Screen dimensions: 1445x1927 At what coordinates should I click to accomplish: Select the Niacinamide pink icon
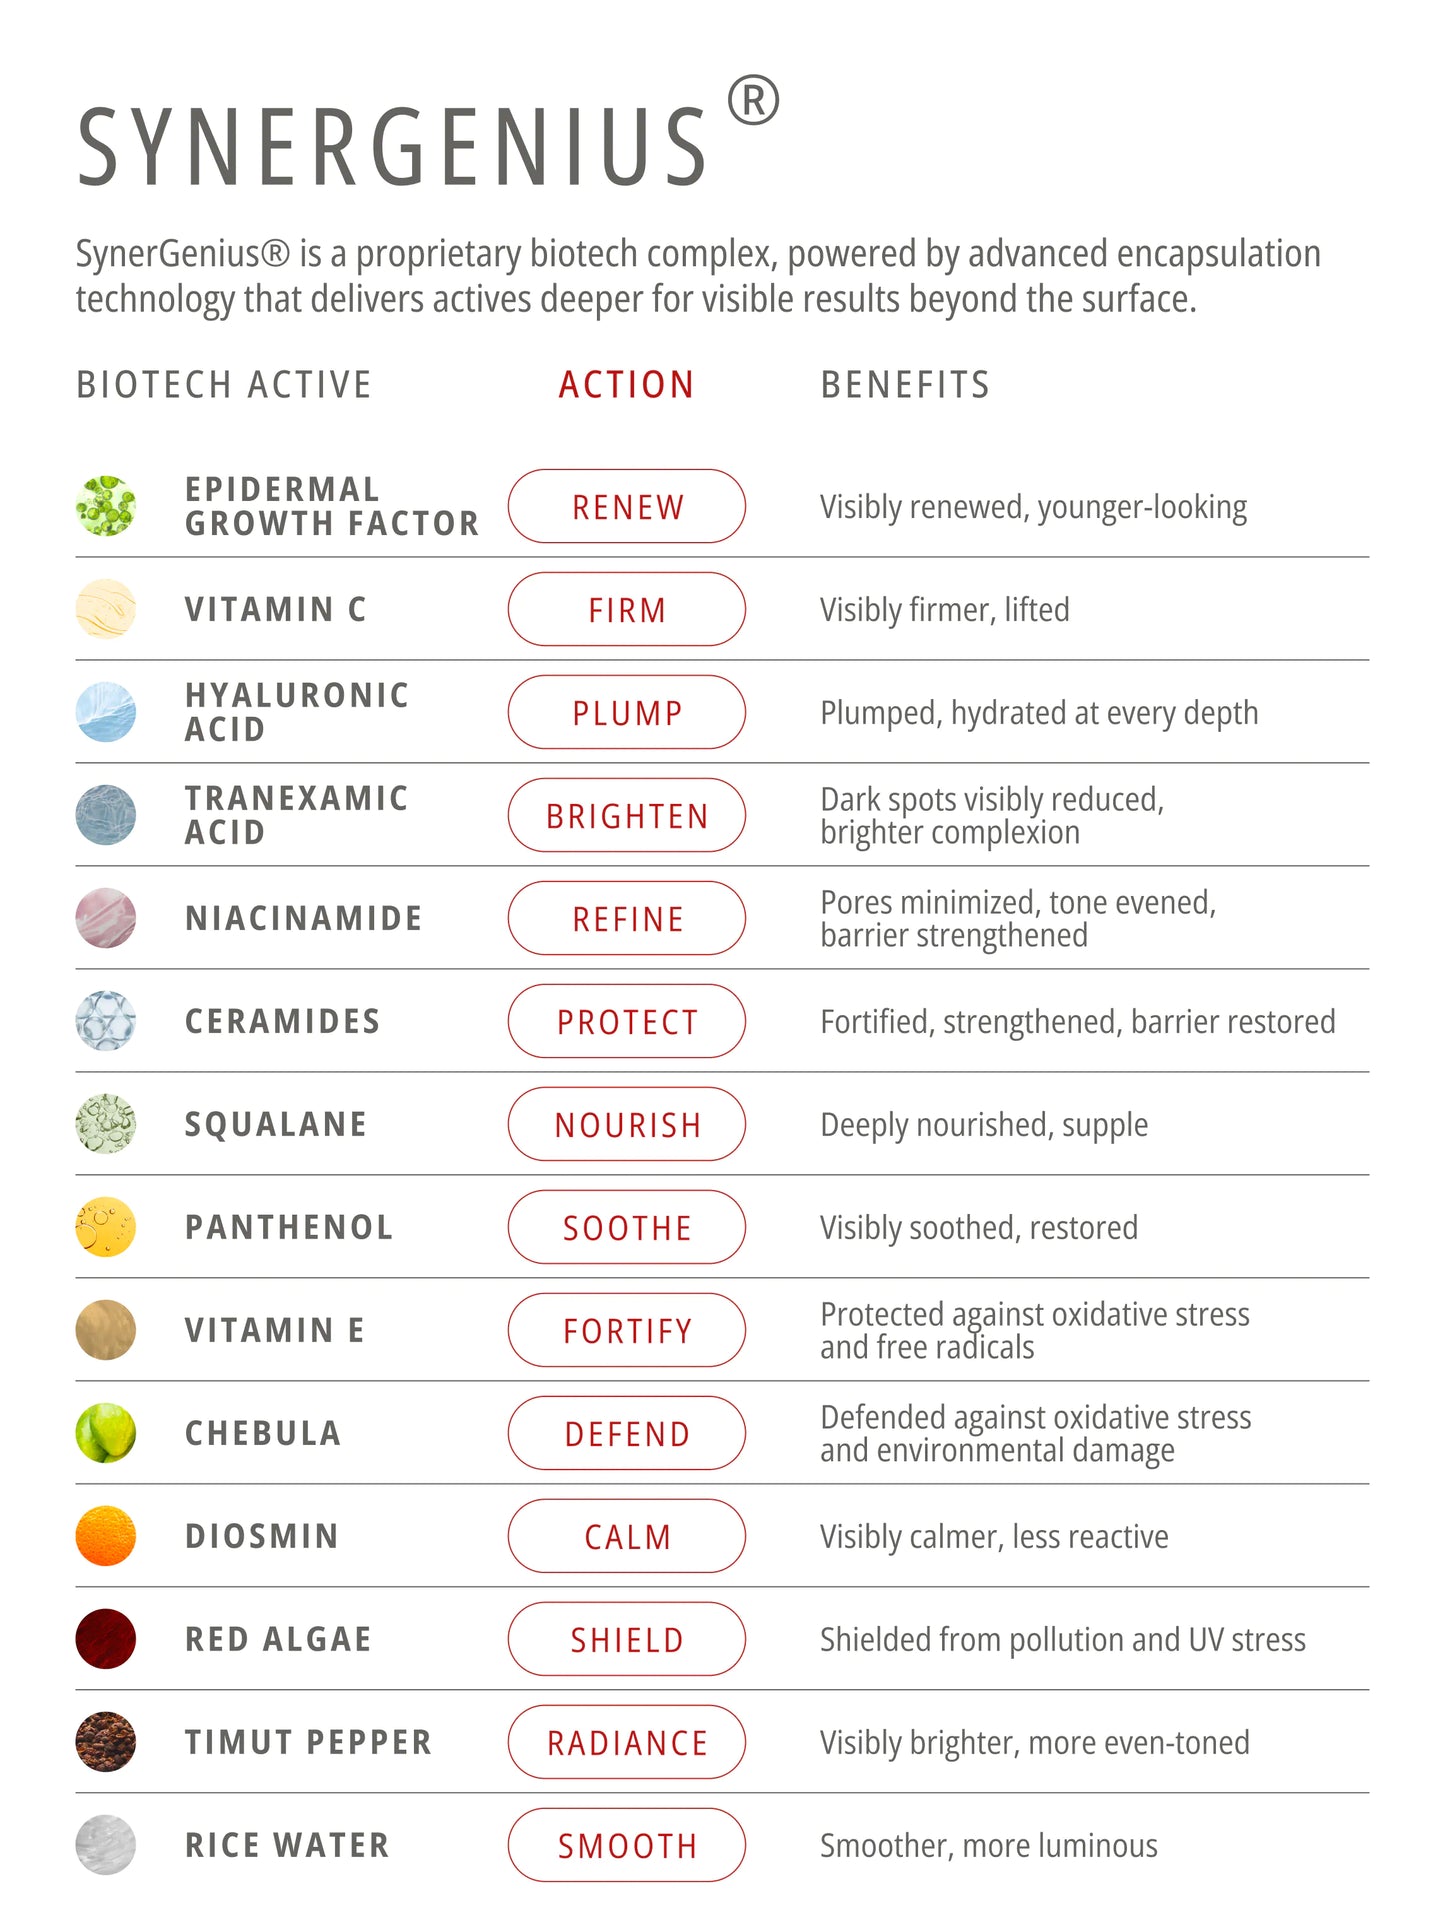pos(106,918)
